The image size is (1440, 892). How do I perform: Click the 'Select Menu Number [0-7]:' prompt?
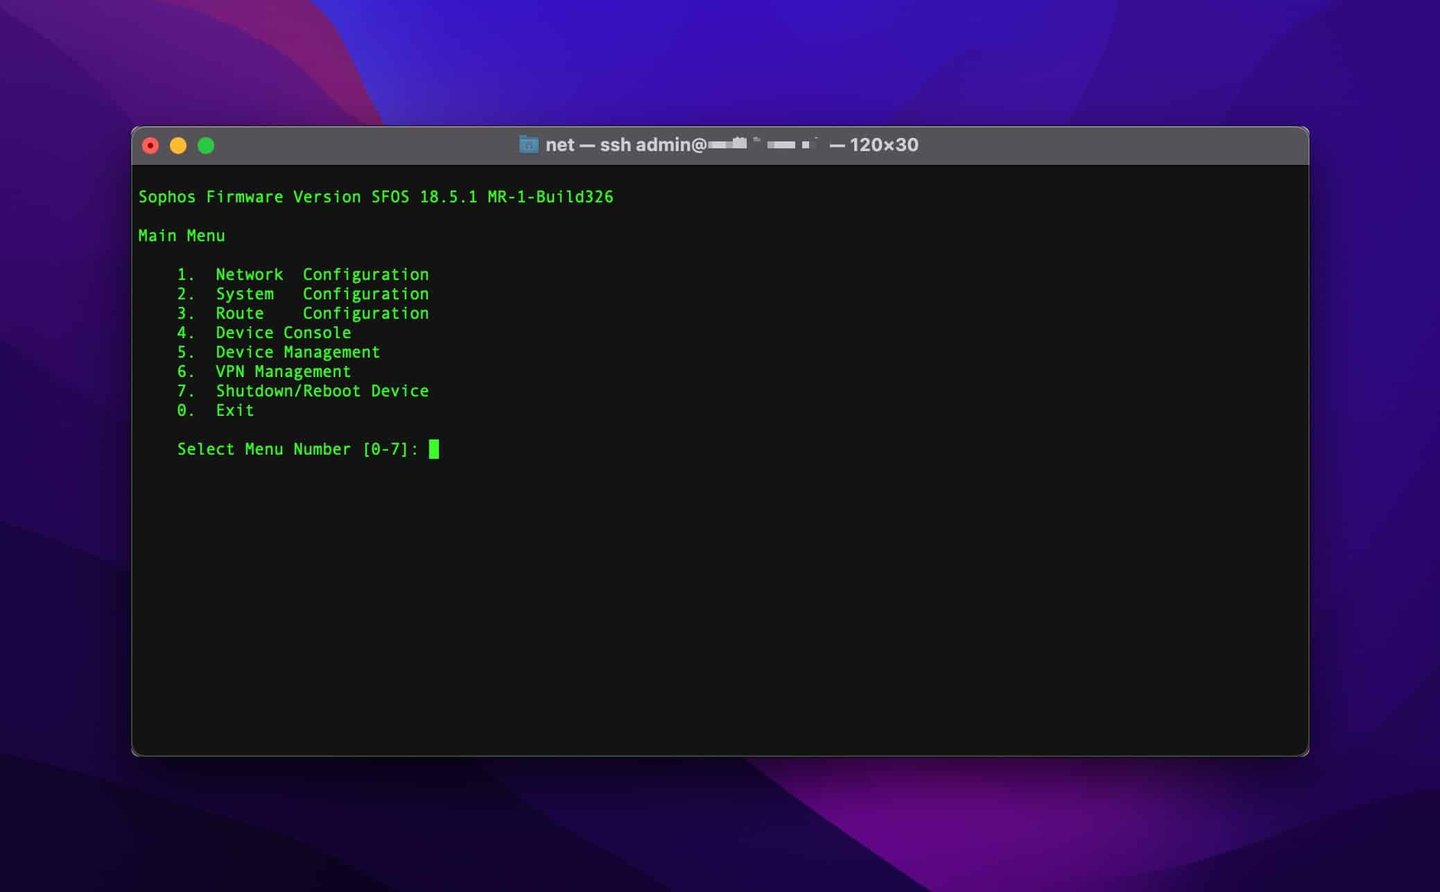(x=298, y=450)
